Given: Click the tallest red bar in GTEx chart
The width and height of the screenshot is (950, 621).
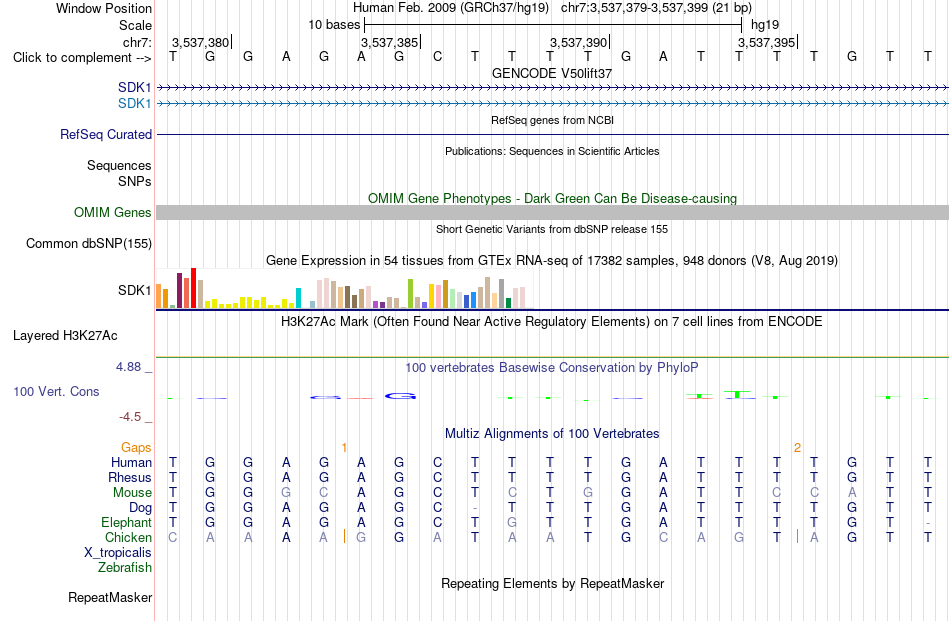Looking at the screenshot, I should (193, 288).
